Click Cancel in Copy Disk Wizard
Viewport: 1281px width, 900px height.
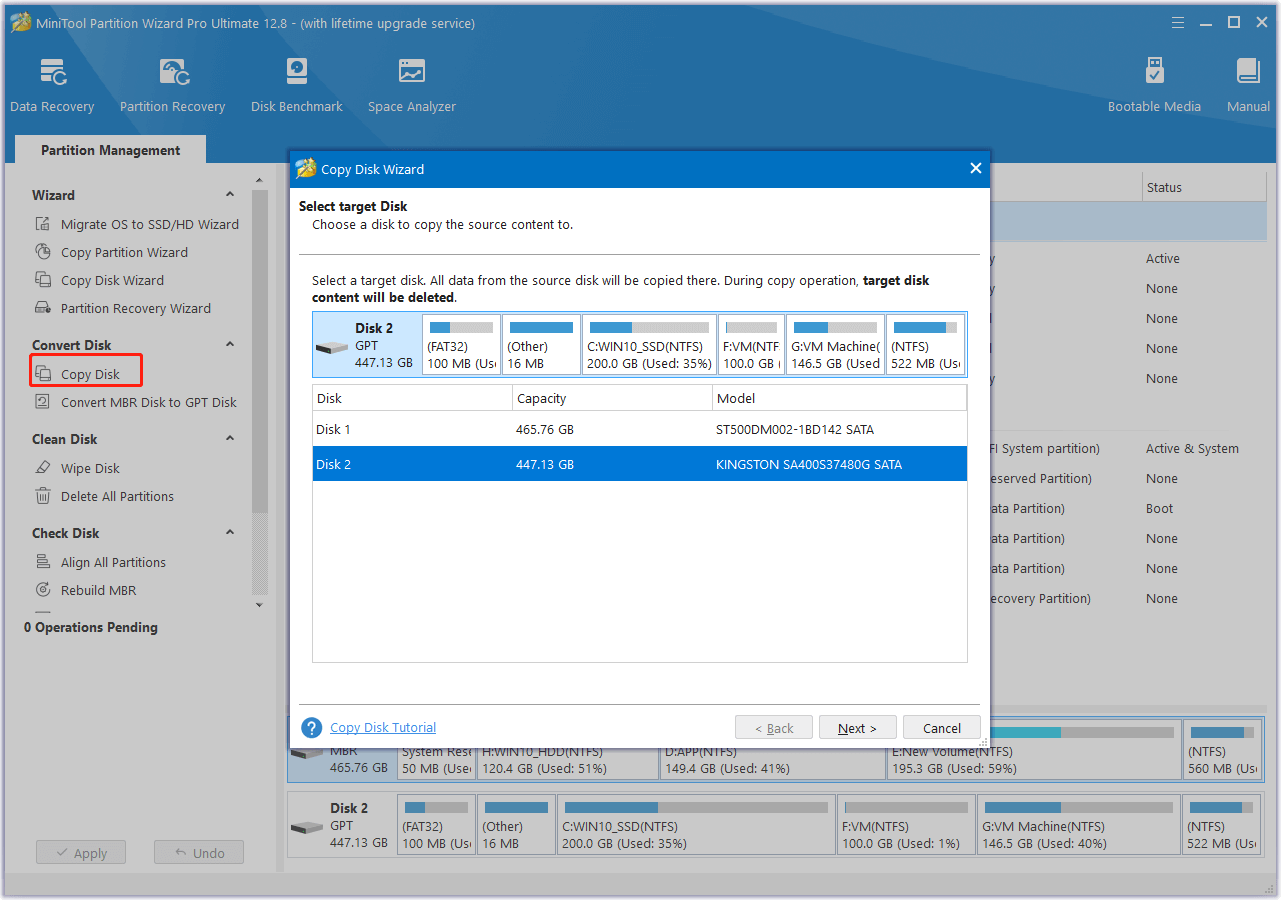click(942, 728)
